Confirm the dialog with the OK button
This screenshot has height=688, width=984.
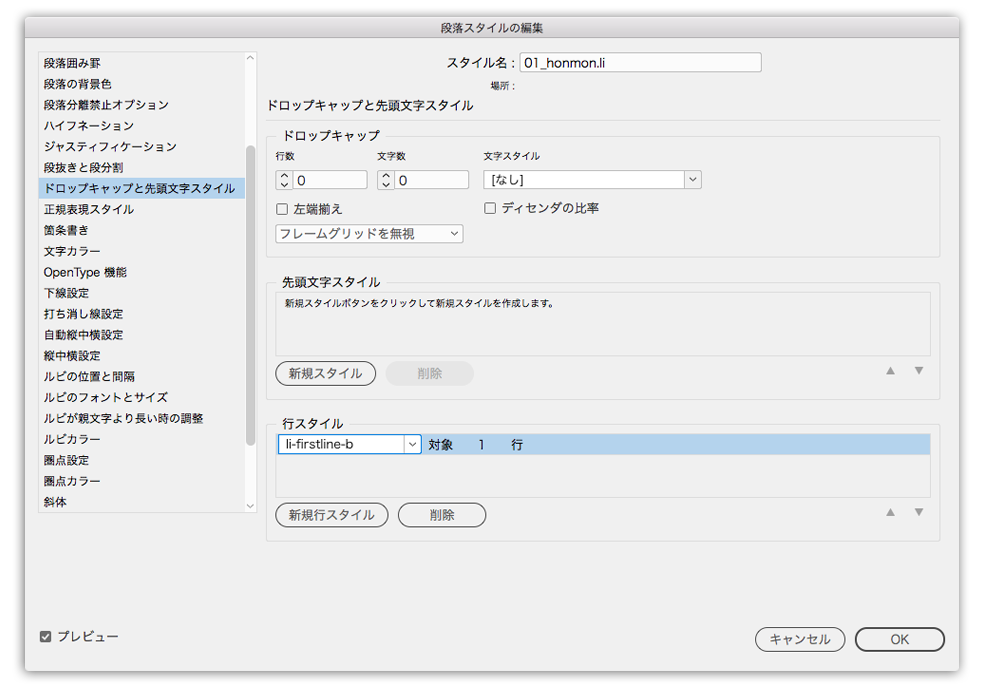coord(898,639)
